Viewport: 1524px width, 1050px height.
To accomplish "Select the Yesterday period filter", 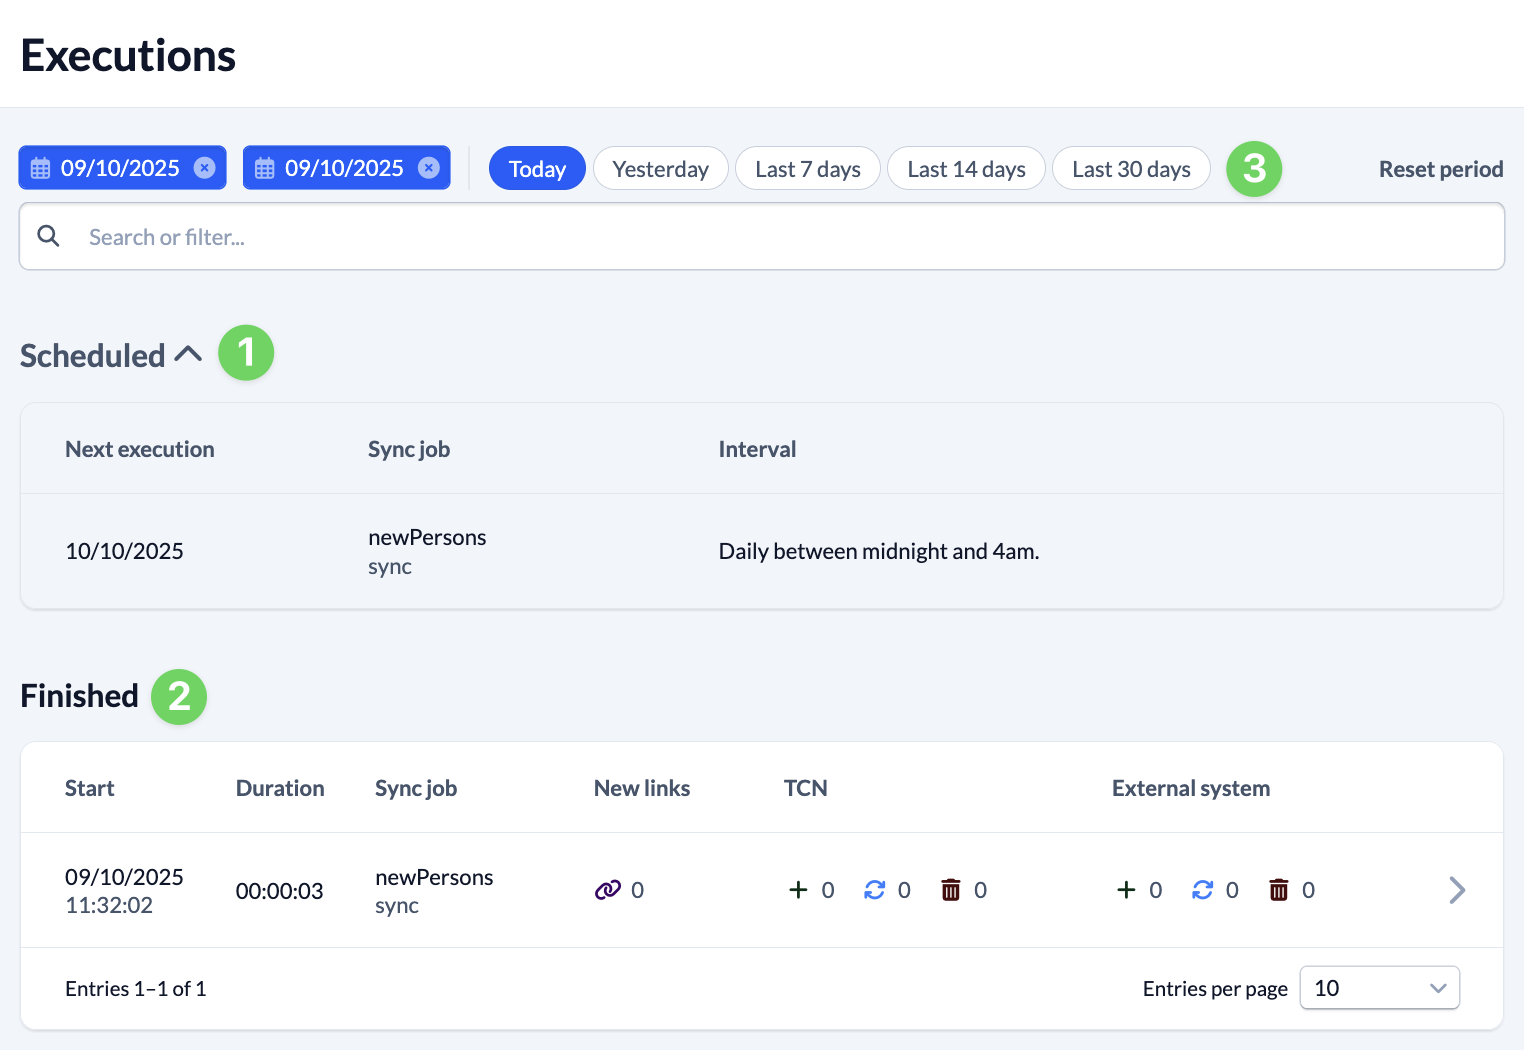I will [x=660, y=168].
